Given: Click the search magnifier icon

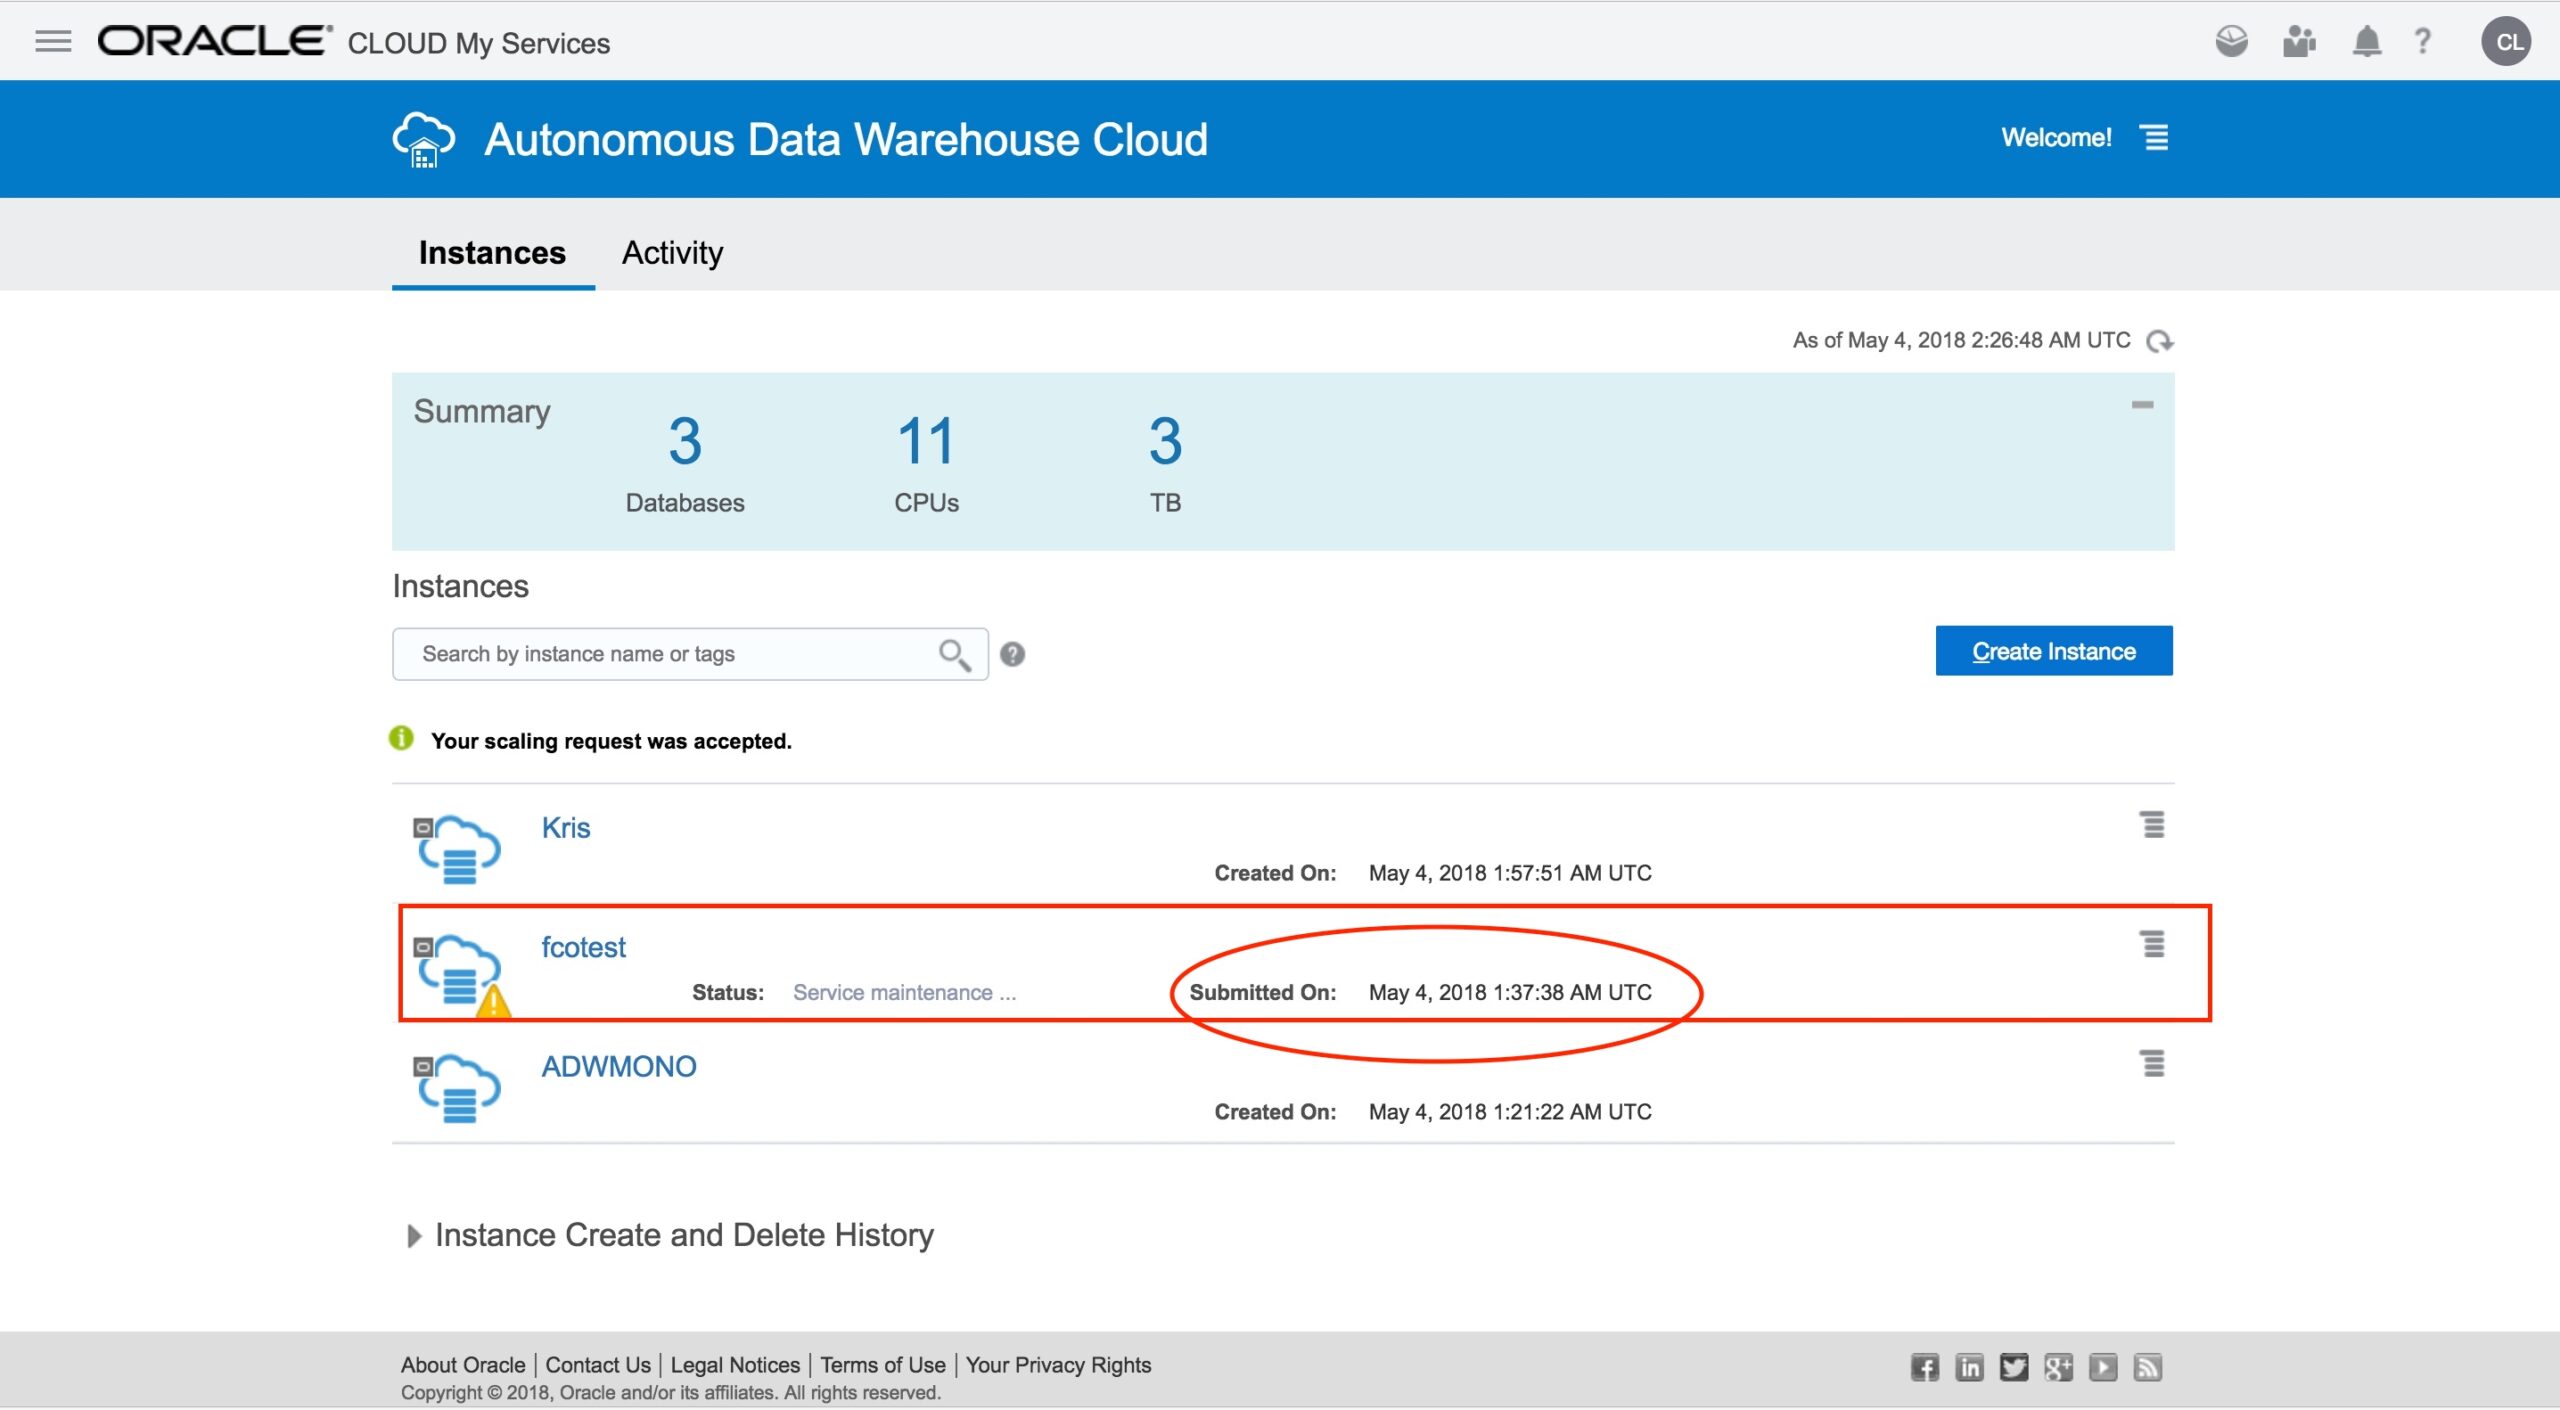Looking at the screenshot, I should click(x=954, y=655).
